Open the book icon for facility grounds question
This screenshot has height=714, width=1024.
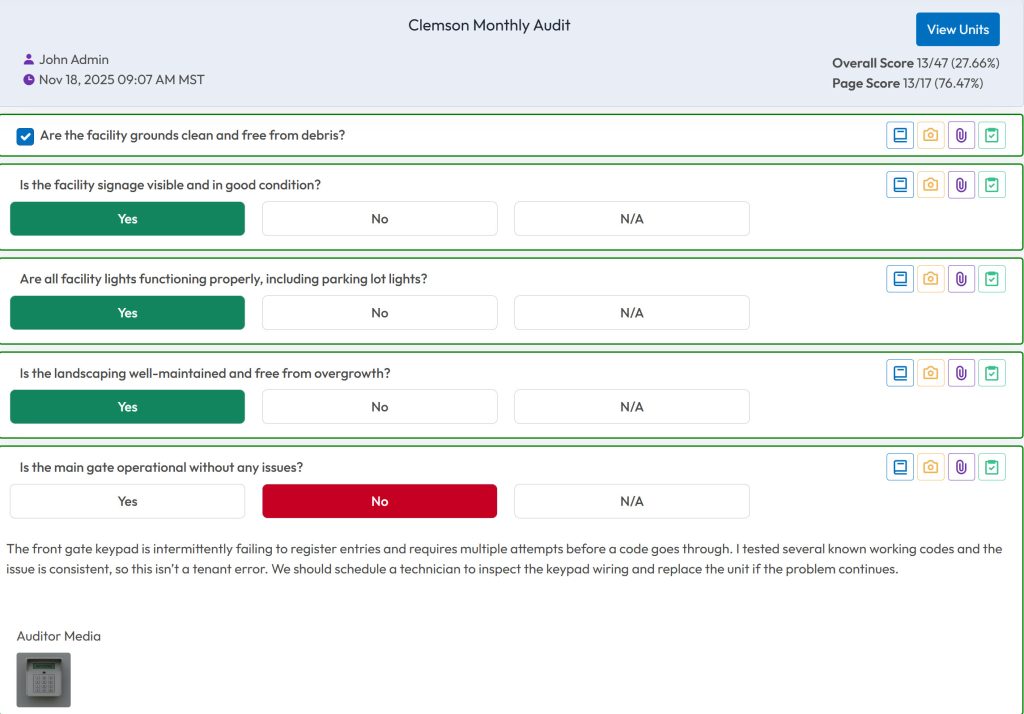(900, 135)
